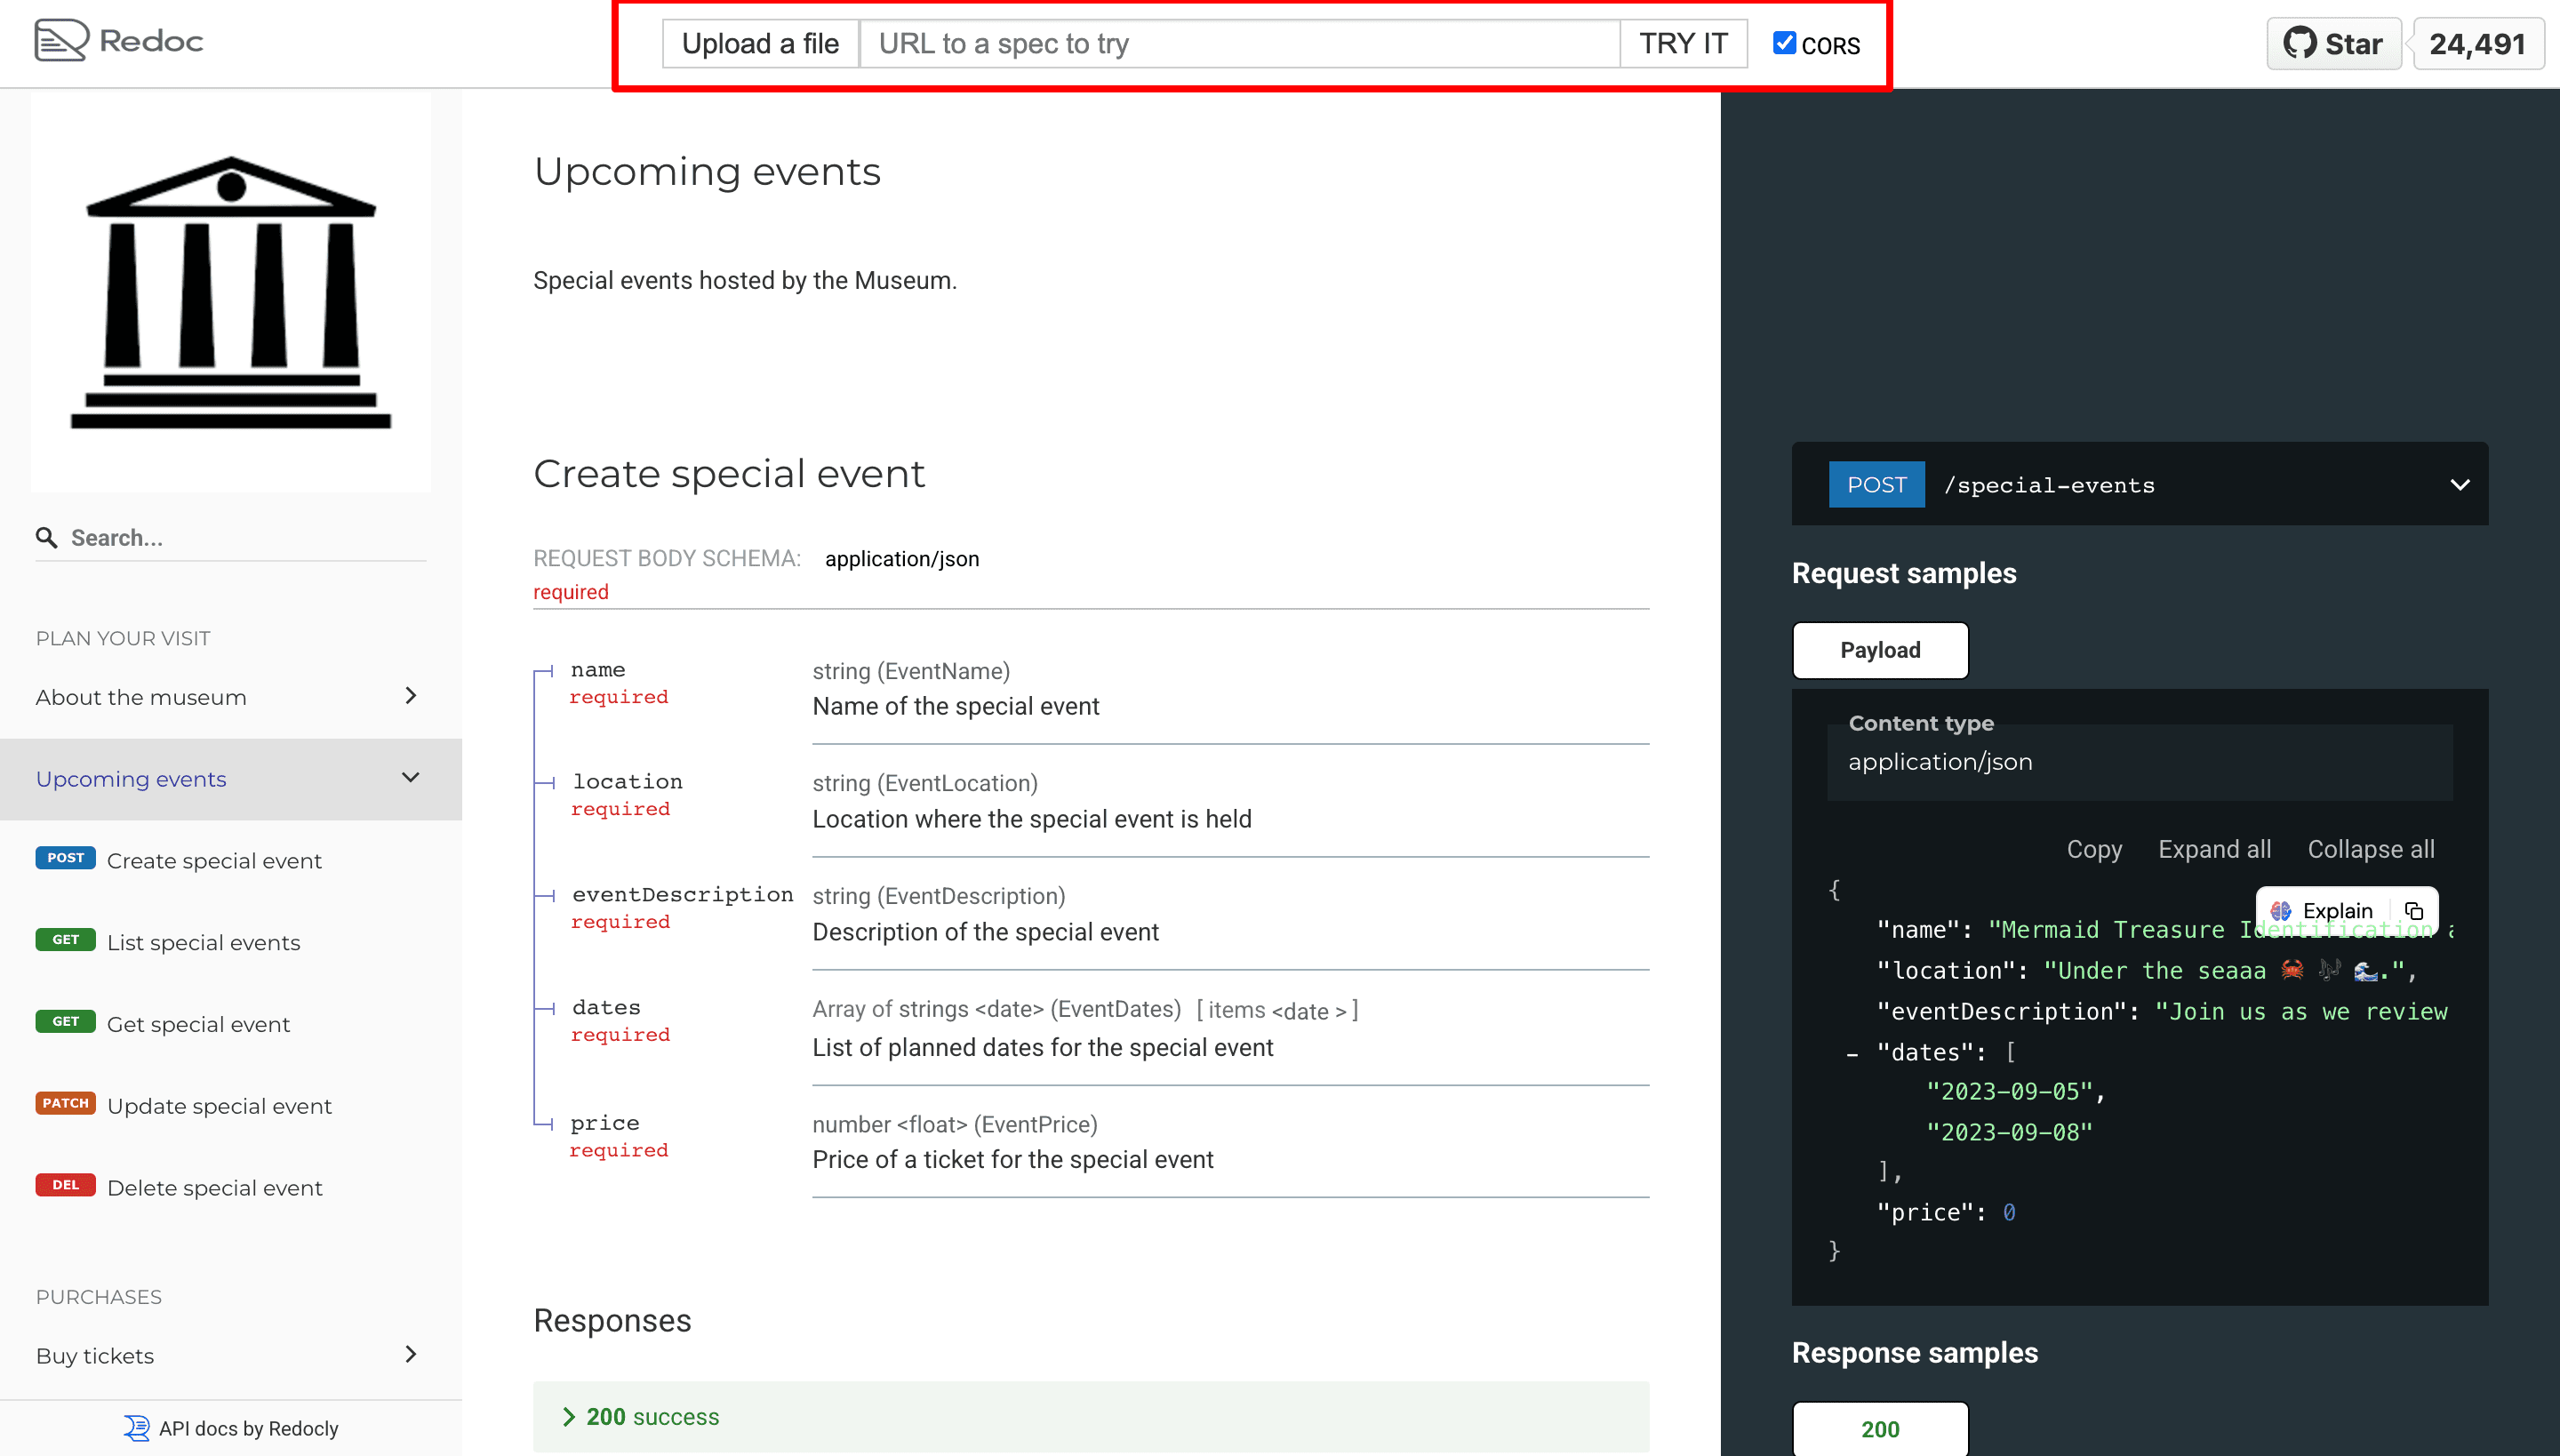Collapse the Upcoming events chevron
This screenshot has height=1456, width=2560.
(x=410, y=778)
